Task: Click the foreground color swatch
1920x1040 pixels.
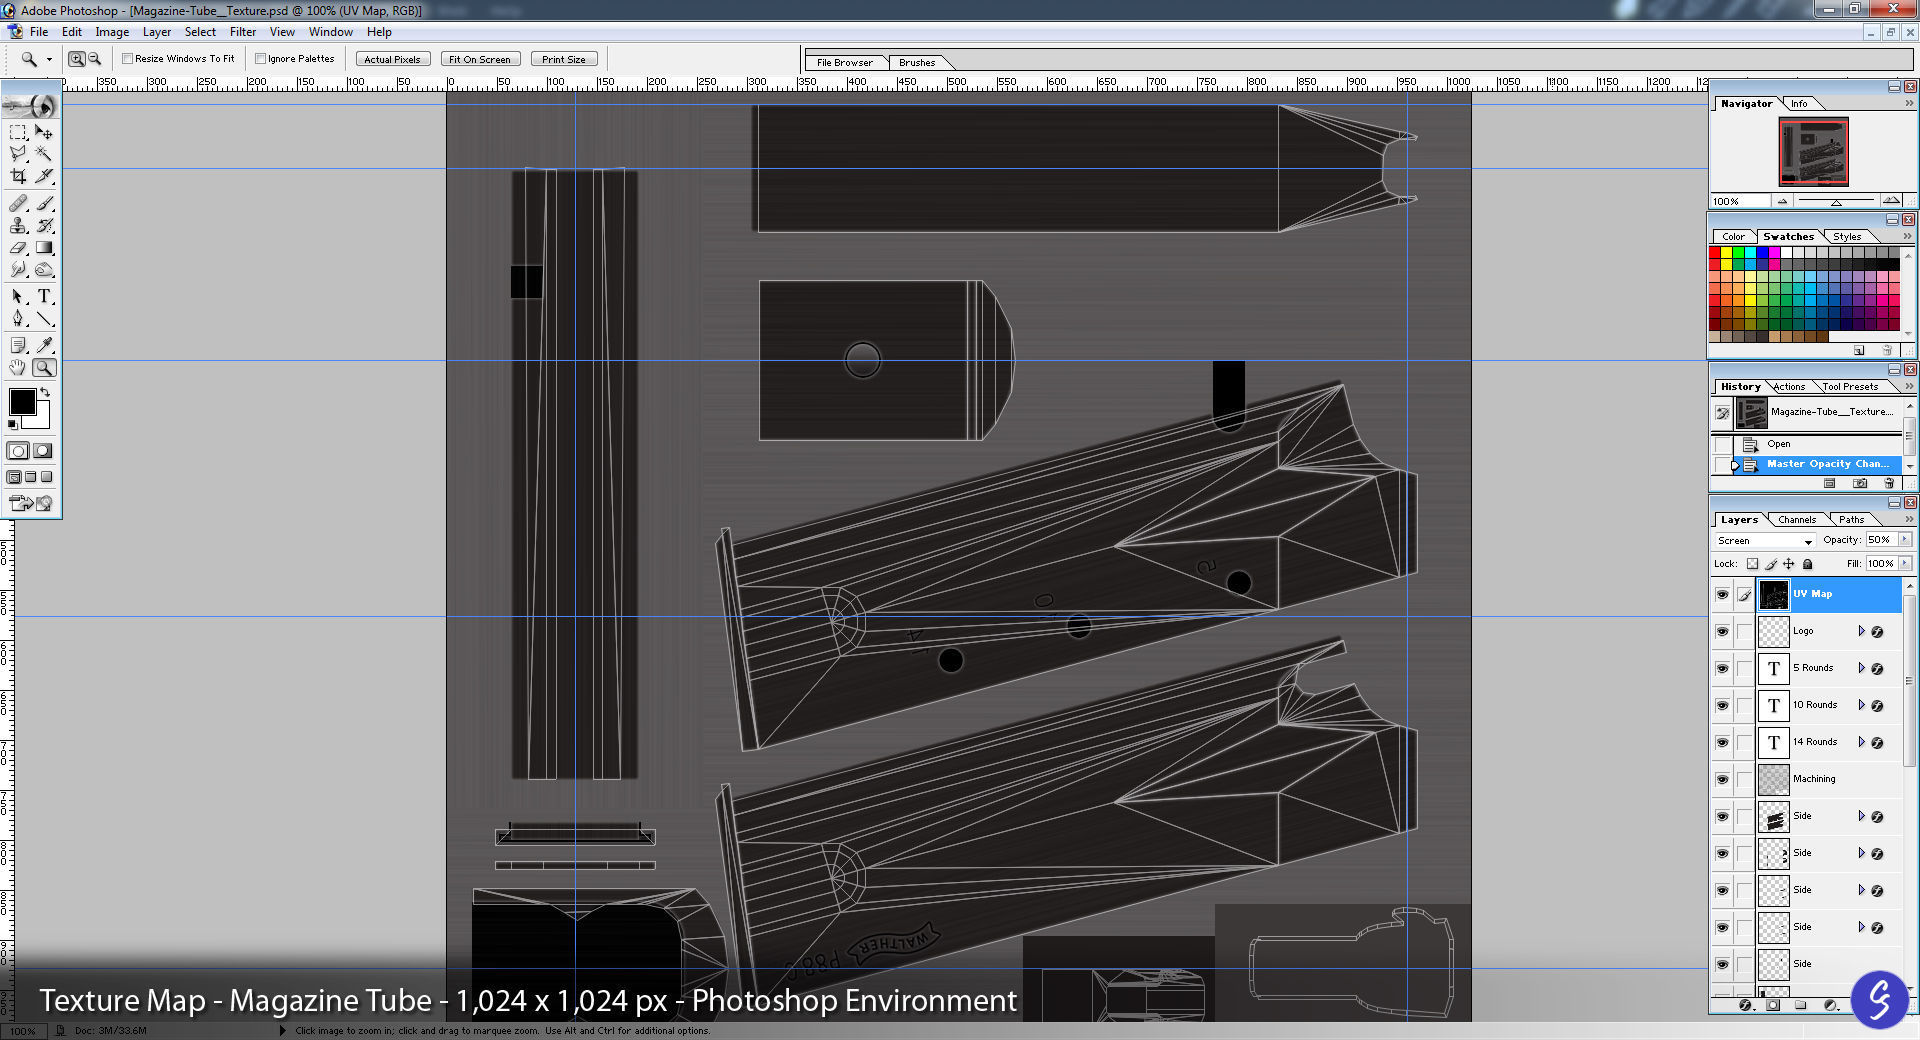Action: tap(22, 402)
